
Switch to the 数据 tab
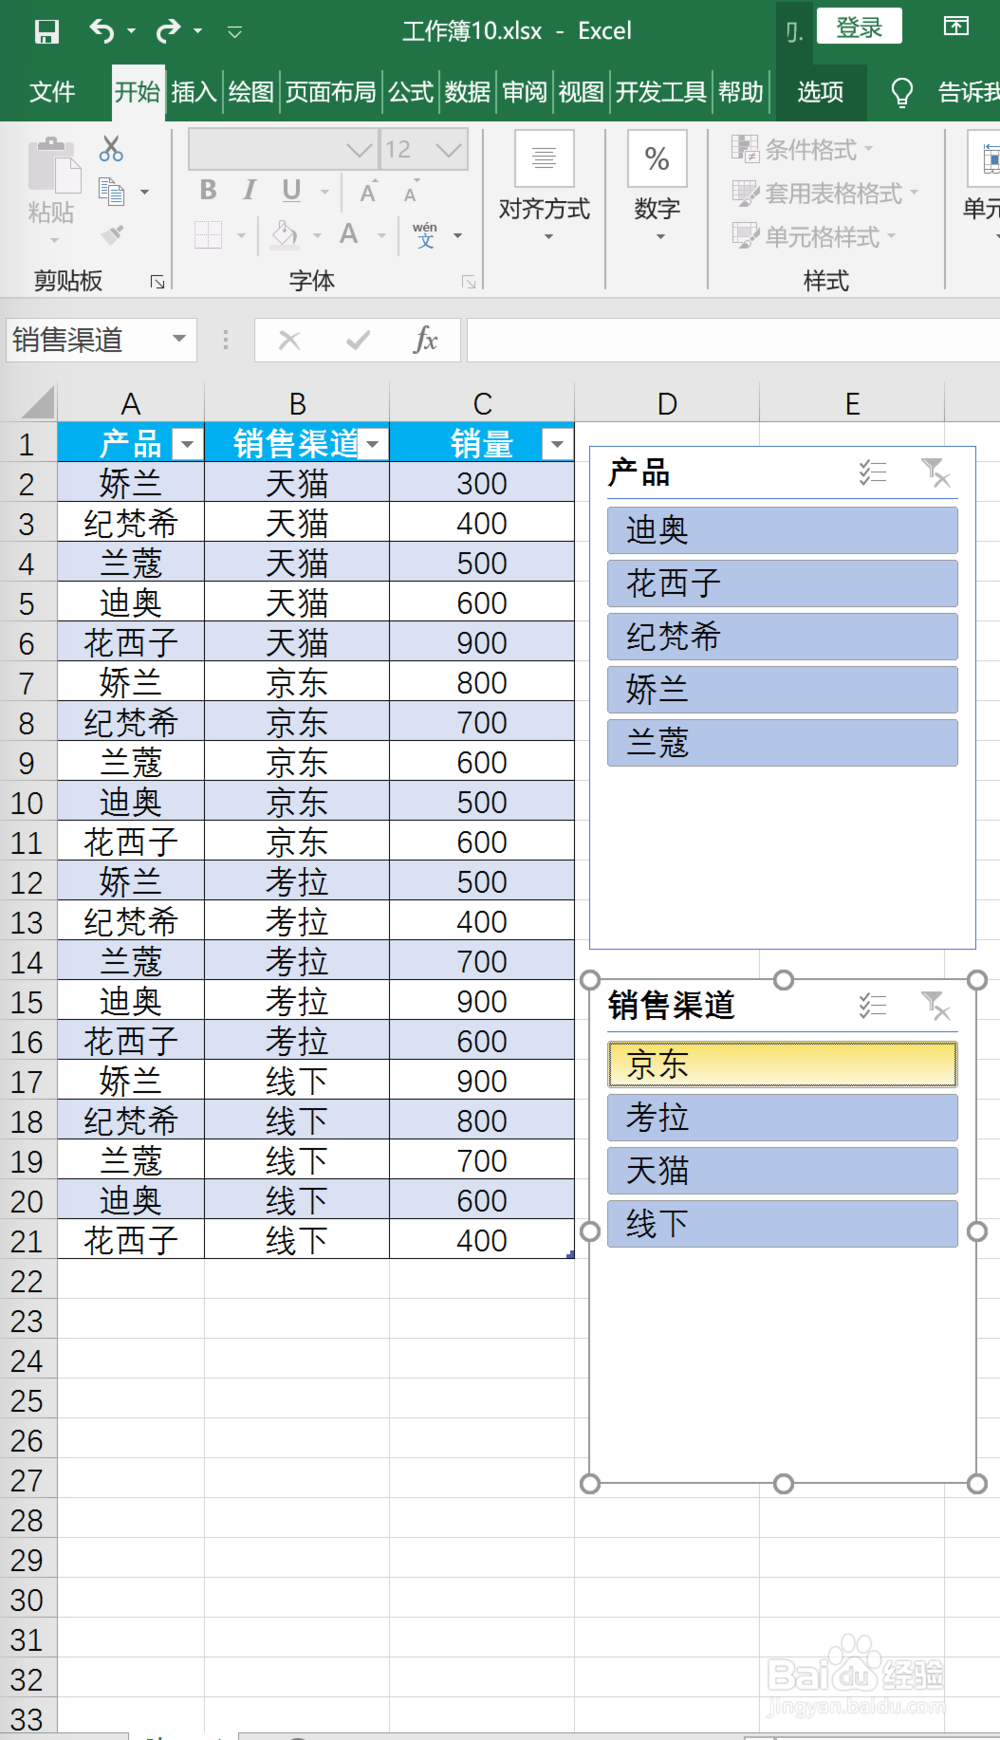click(467, 92)
